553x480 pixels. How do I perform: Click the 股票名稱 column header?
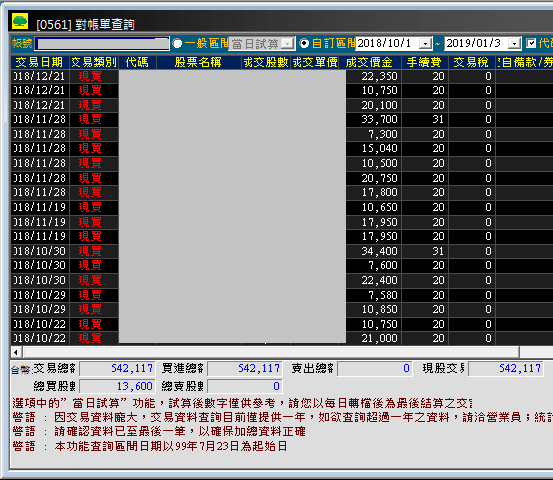coord(199,62)
